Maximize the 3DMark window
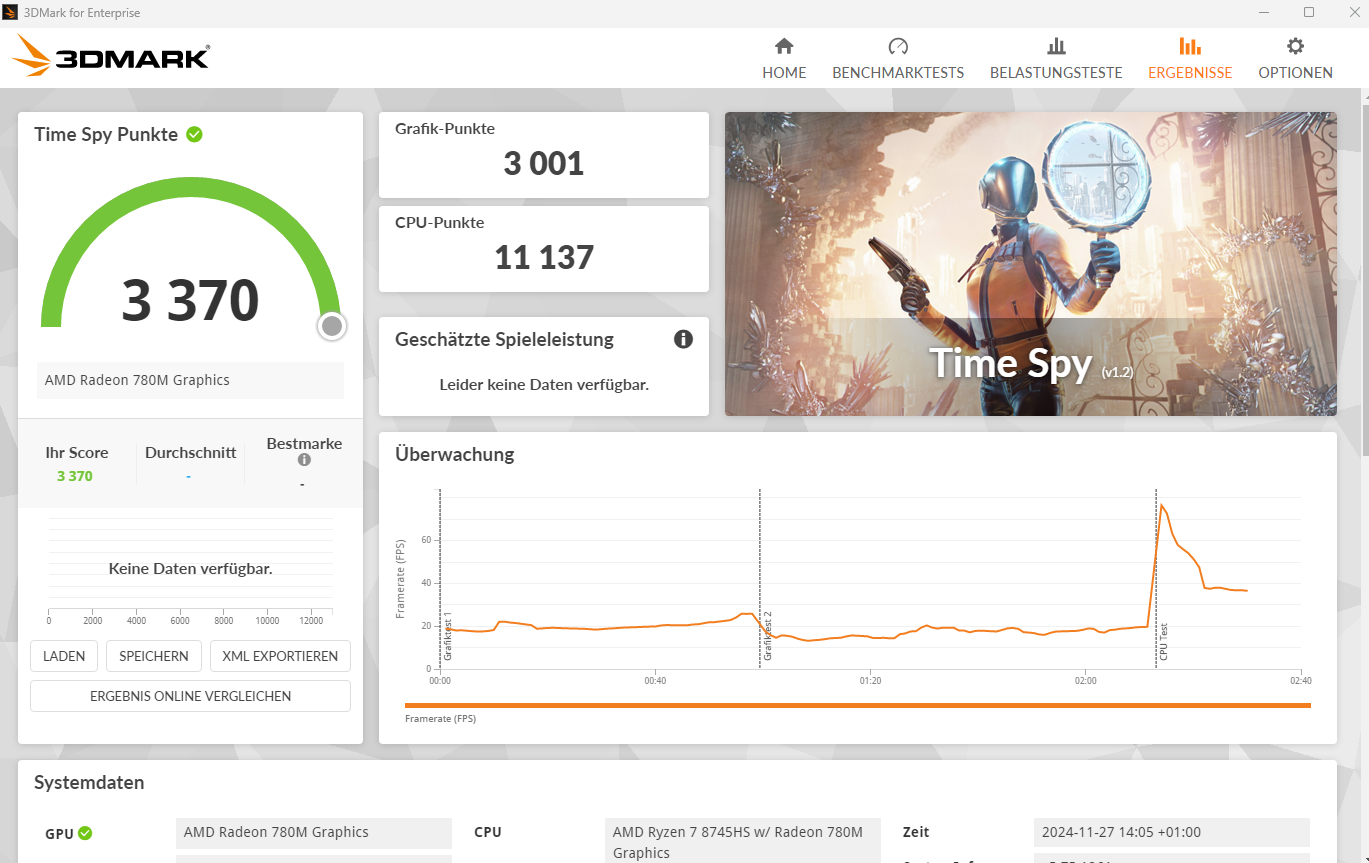The width and height of the screenshot is (1369, 863). click(x=1309, y=13)
